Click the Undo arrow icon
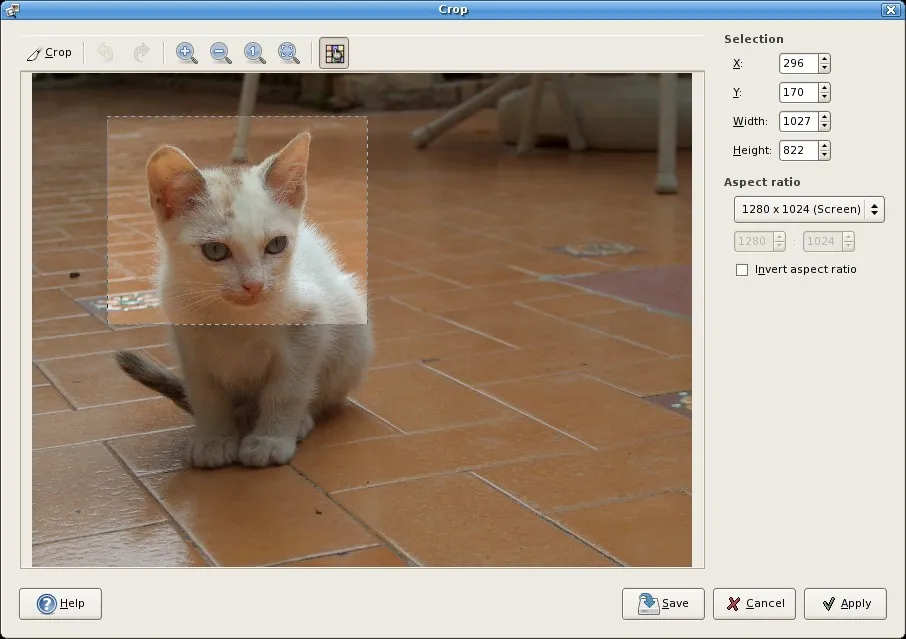The image size is (906, 639). coord(106,53)
